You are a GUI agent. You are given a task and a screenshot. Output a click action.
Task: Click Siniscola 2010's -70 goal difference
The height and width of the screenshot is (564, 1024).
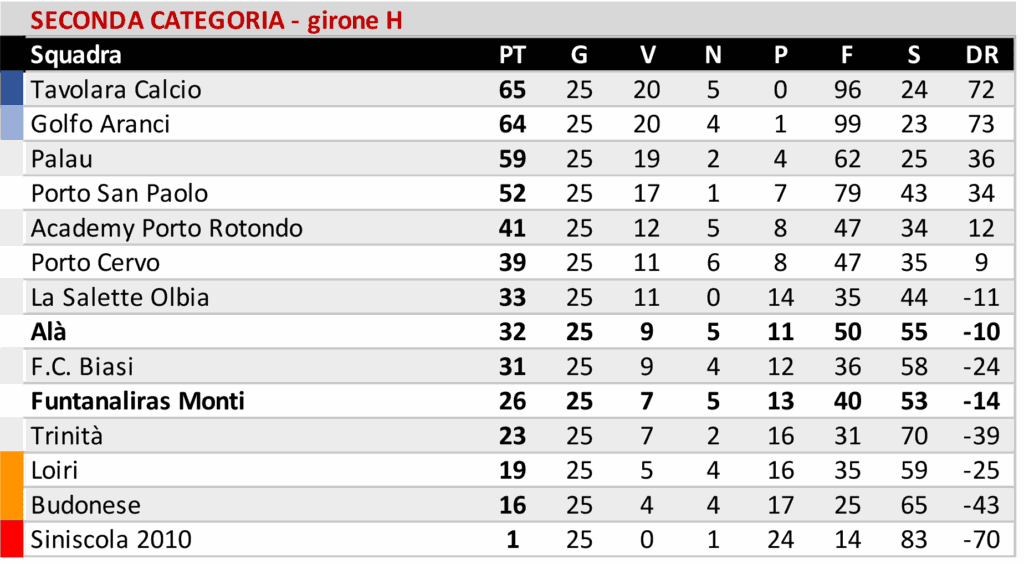981,540
